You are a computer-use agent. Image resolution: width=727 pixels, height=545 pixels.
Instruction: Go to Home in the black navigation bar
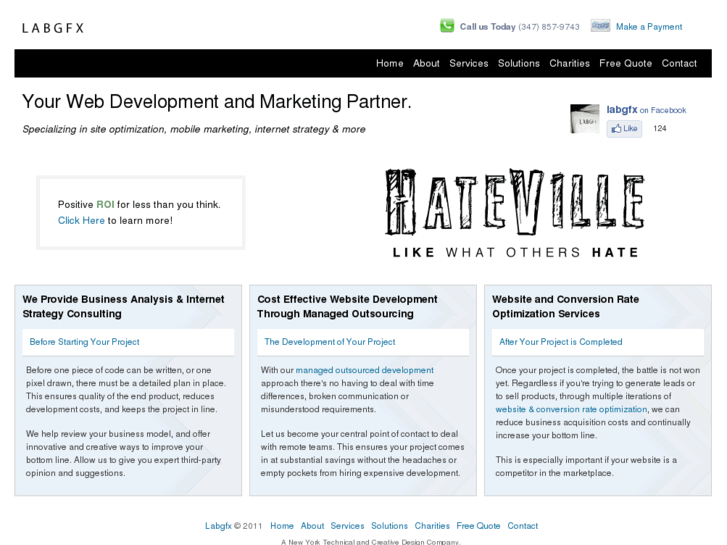(389, 64)
